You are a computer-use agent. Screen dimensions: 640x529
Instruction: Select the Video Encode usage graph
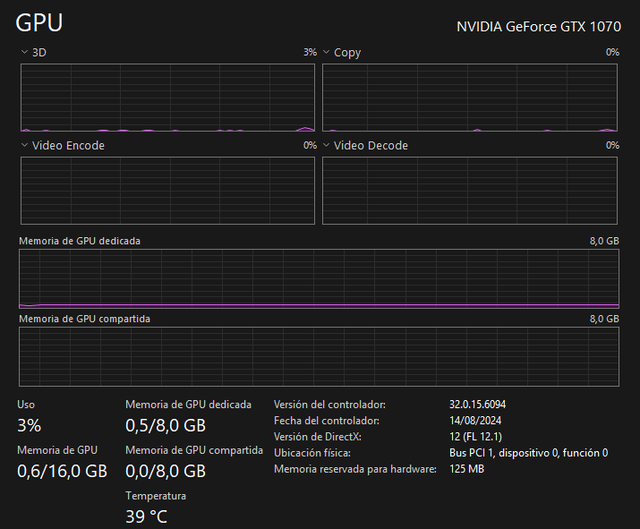click(x=167, y=191)
